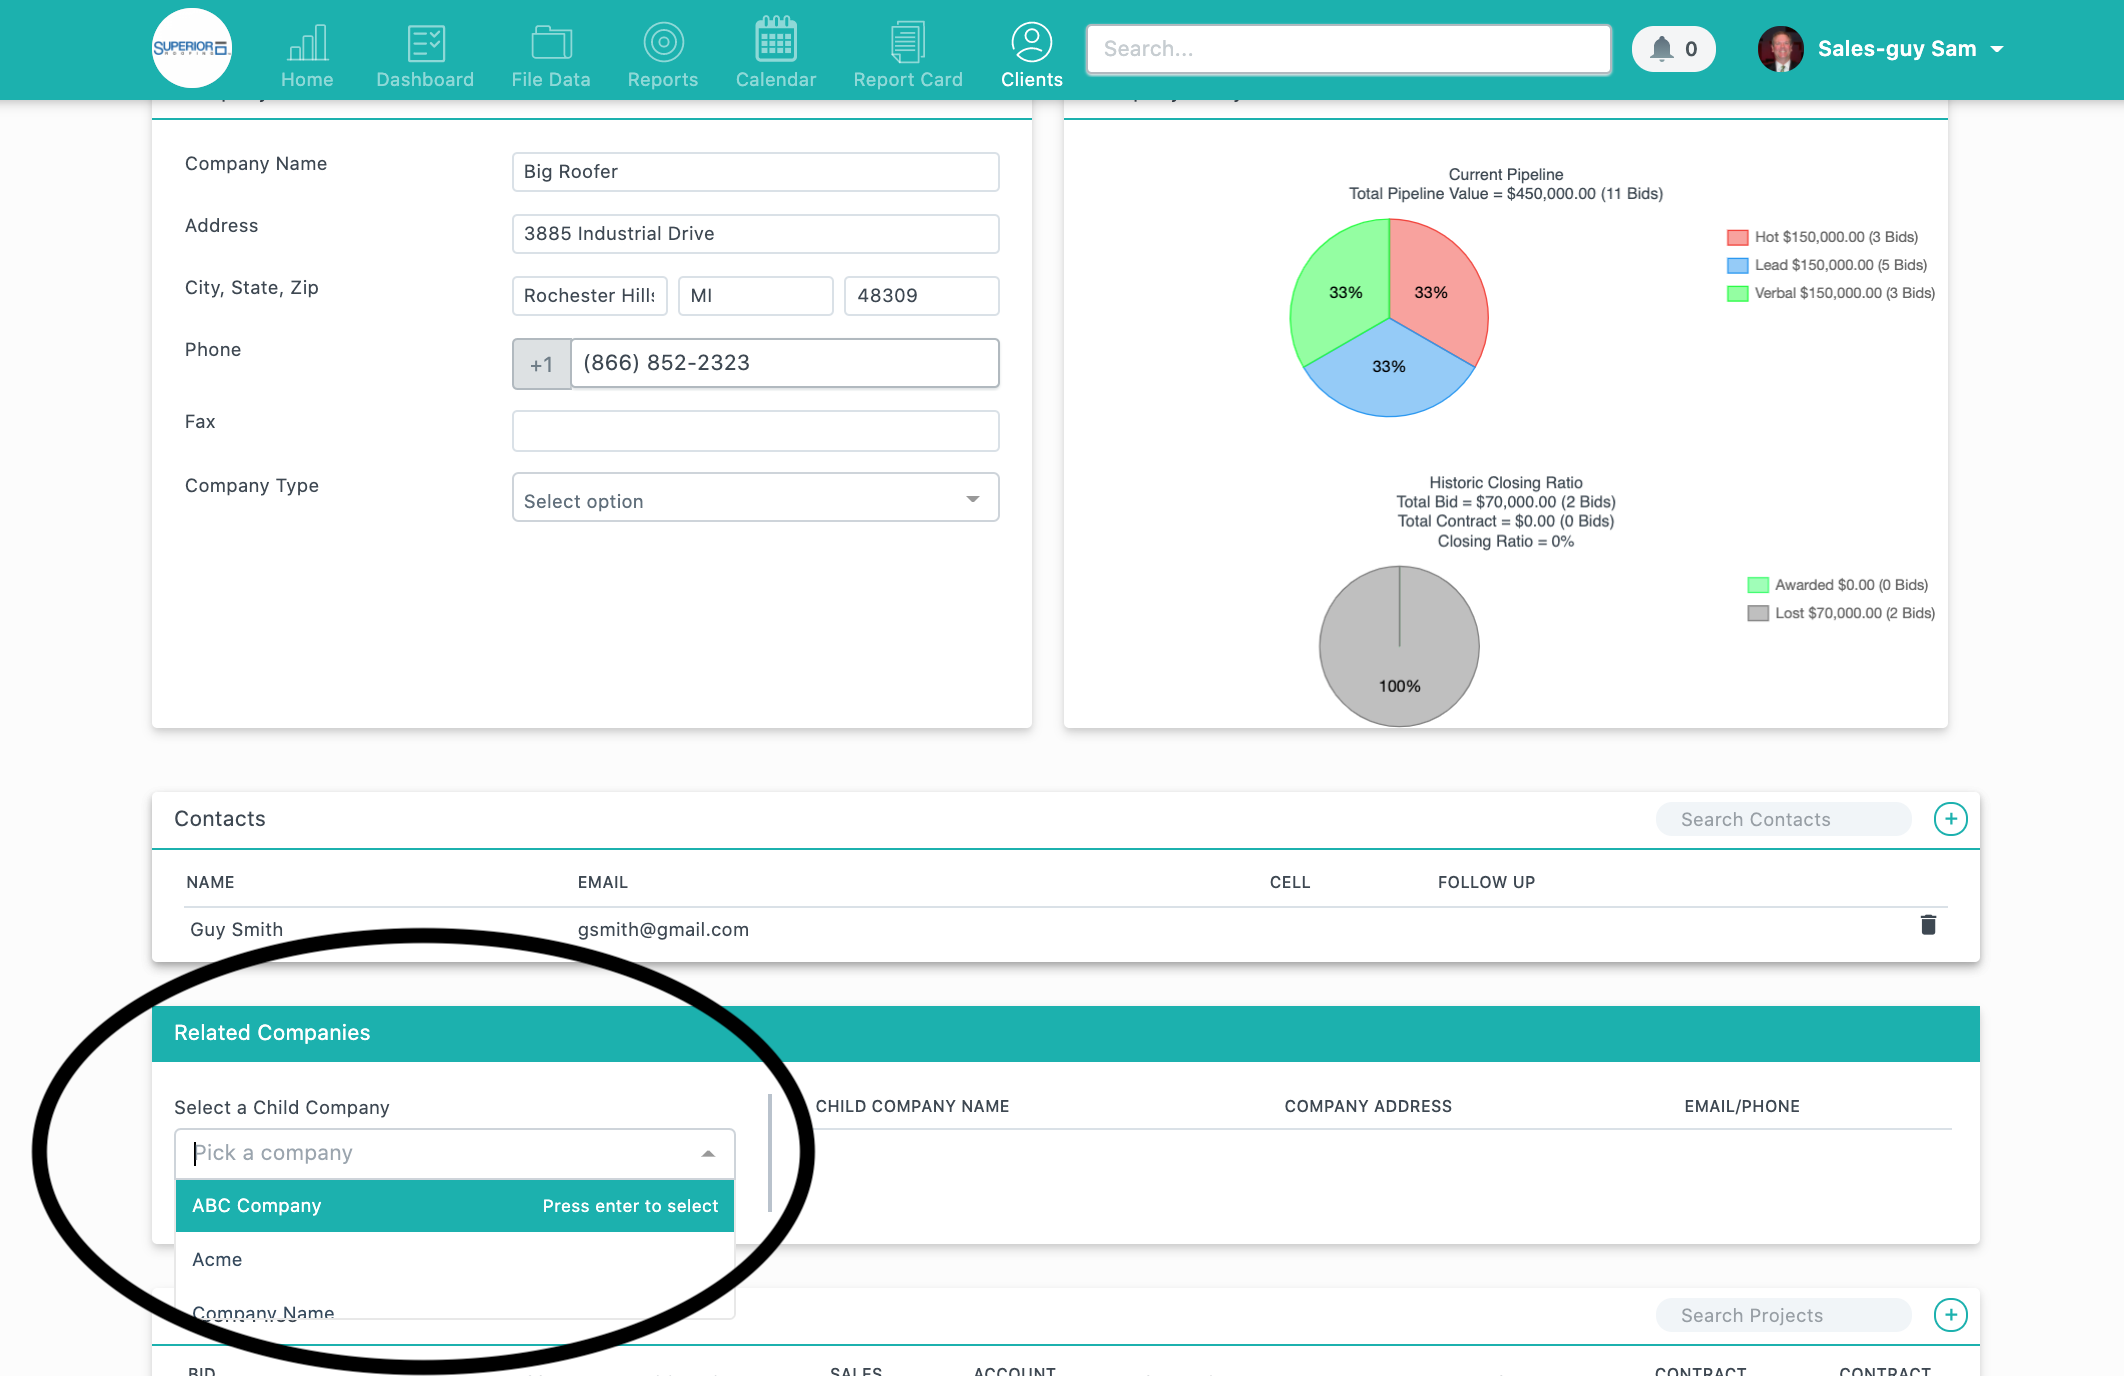Open File Data section

pyautogui.click(x=551, y=56)
